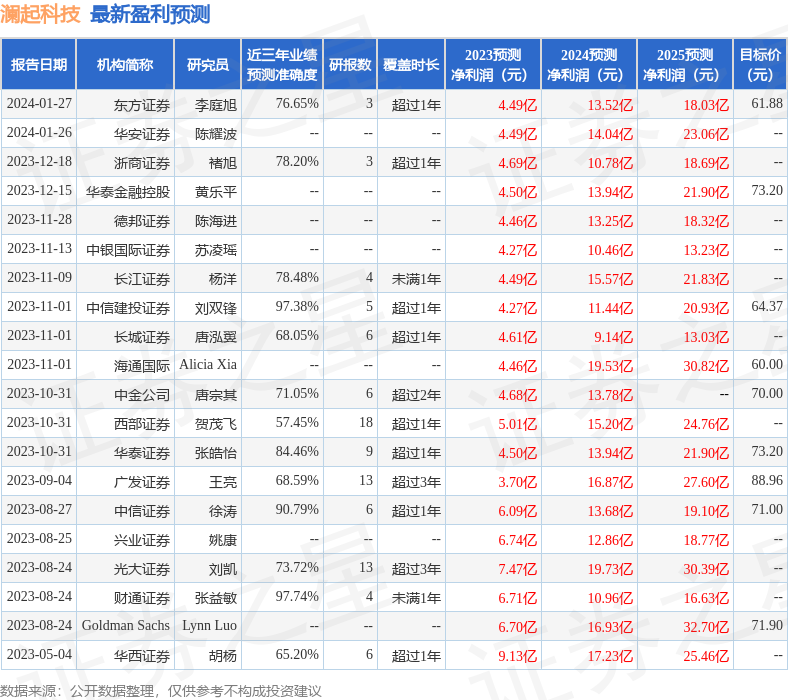Click researcher Alicia Xia
Screen dimensions: 788x700
[208, 365]
